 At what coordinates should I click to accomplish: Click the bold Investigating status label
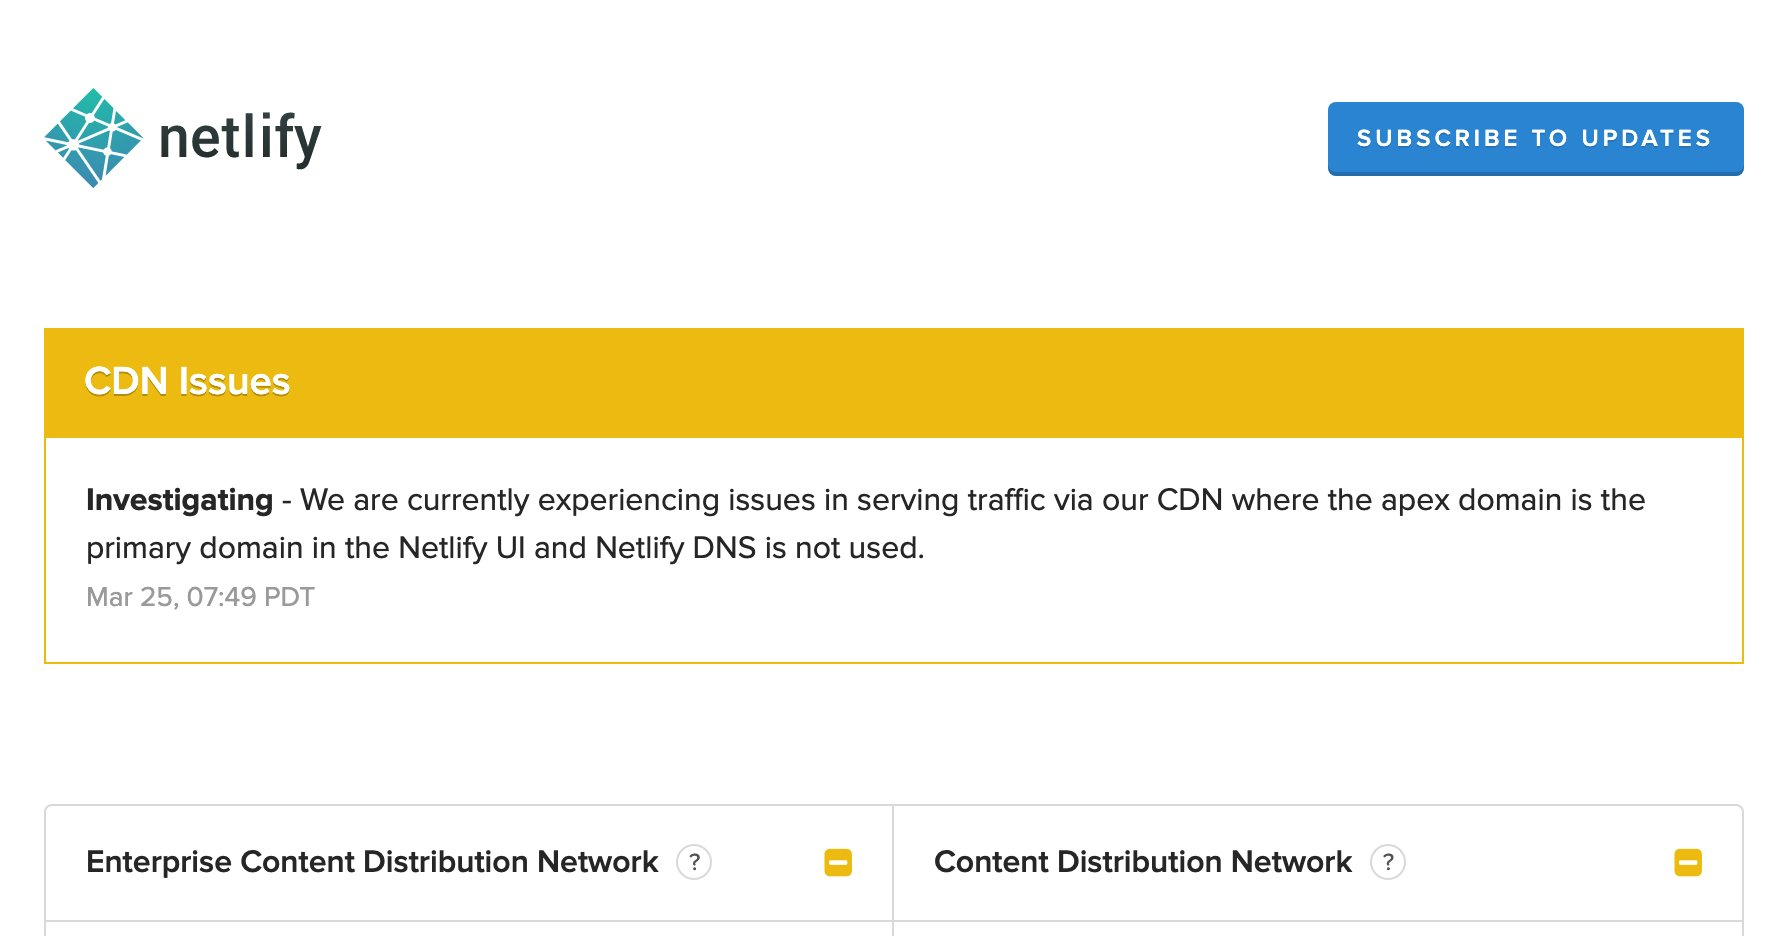(179, 500)
